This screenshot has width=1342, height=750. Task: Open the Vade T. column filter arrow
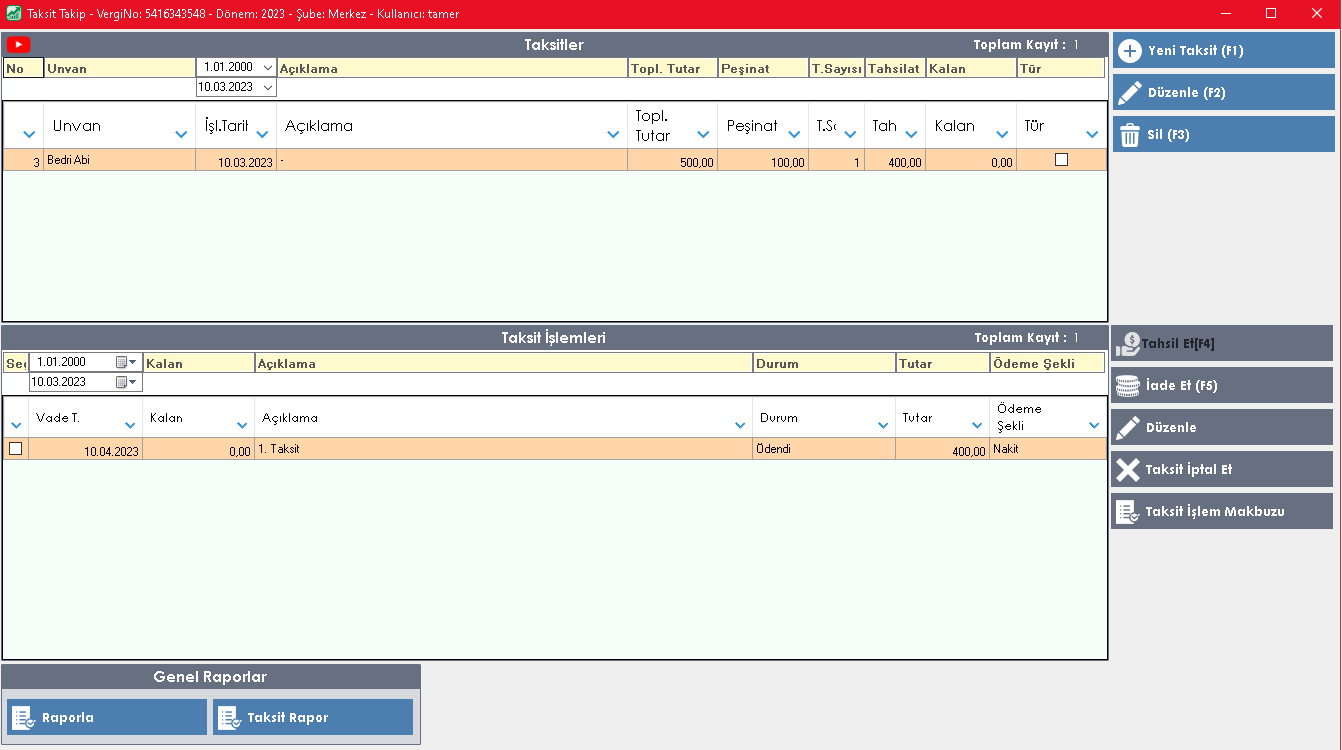pos(129,426)
